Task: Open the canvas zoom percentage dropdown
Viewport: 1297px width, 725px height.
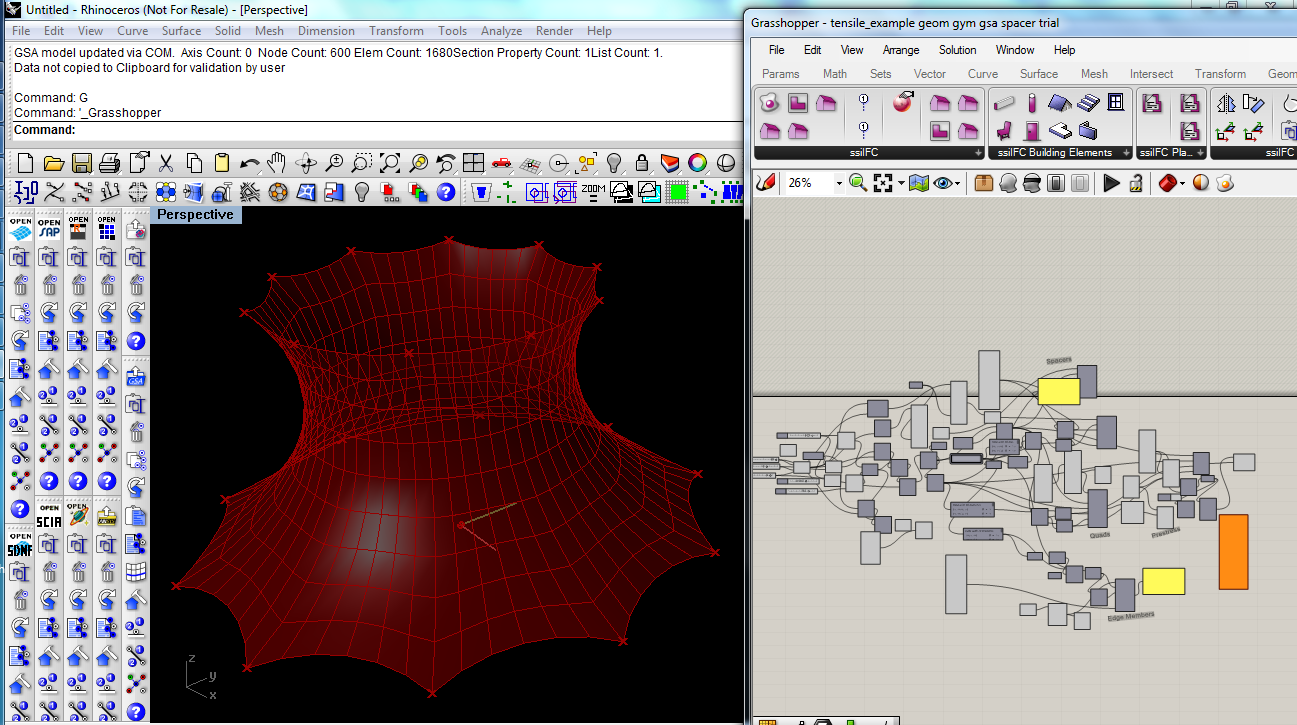Action: [x=838, y=183]
